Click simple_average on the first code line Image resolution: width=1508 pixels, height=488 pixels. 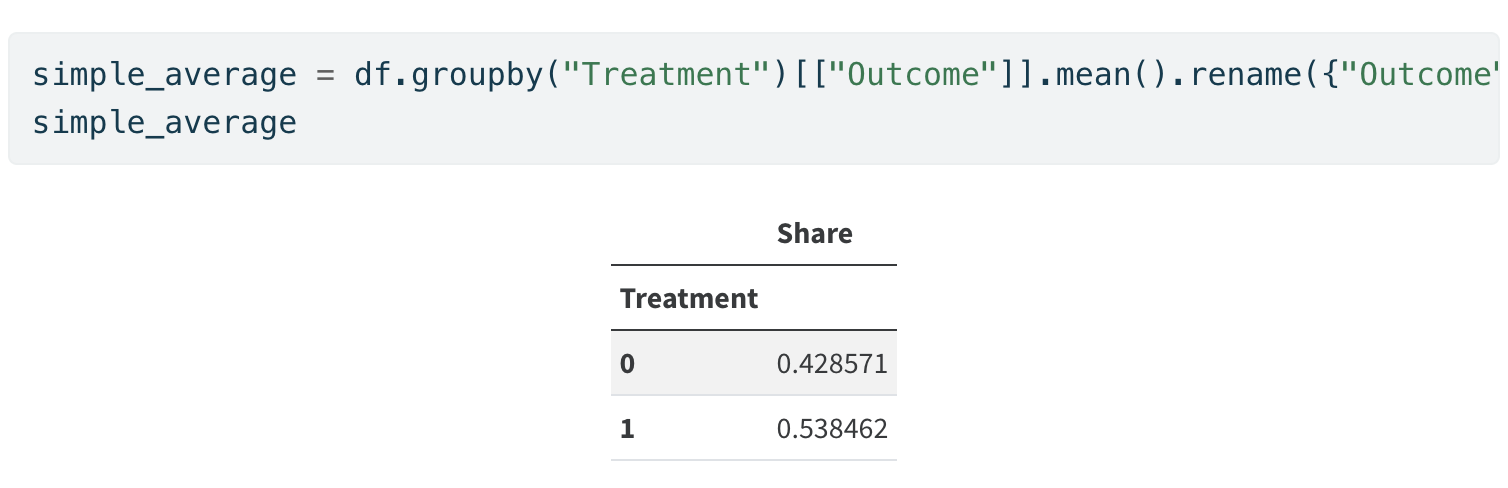coord(164,76)
